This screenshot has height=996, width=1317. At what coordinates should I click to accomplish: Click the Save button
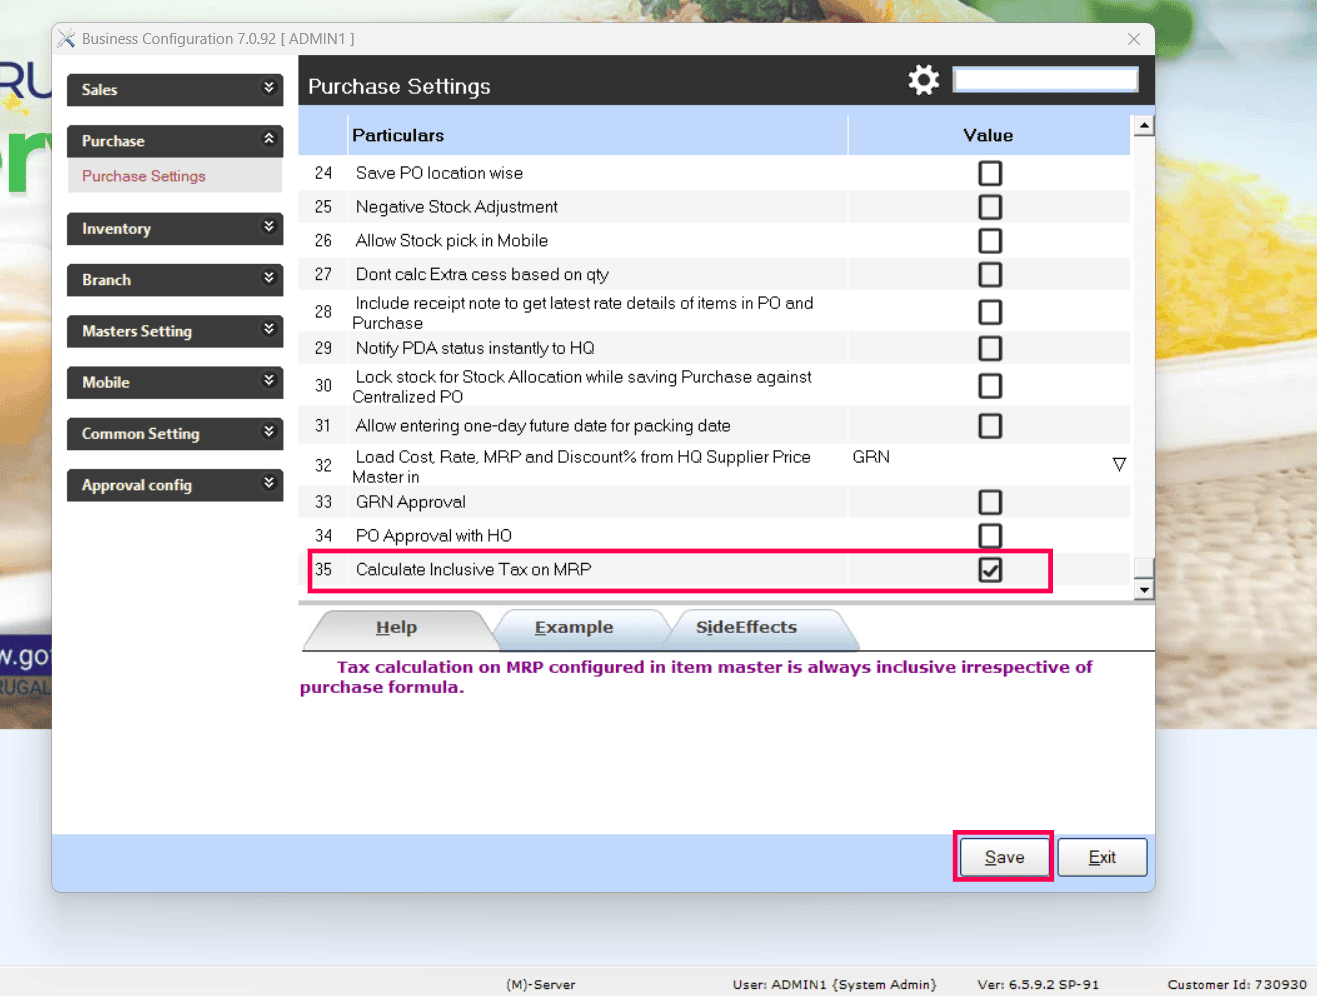[1004, 857]
